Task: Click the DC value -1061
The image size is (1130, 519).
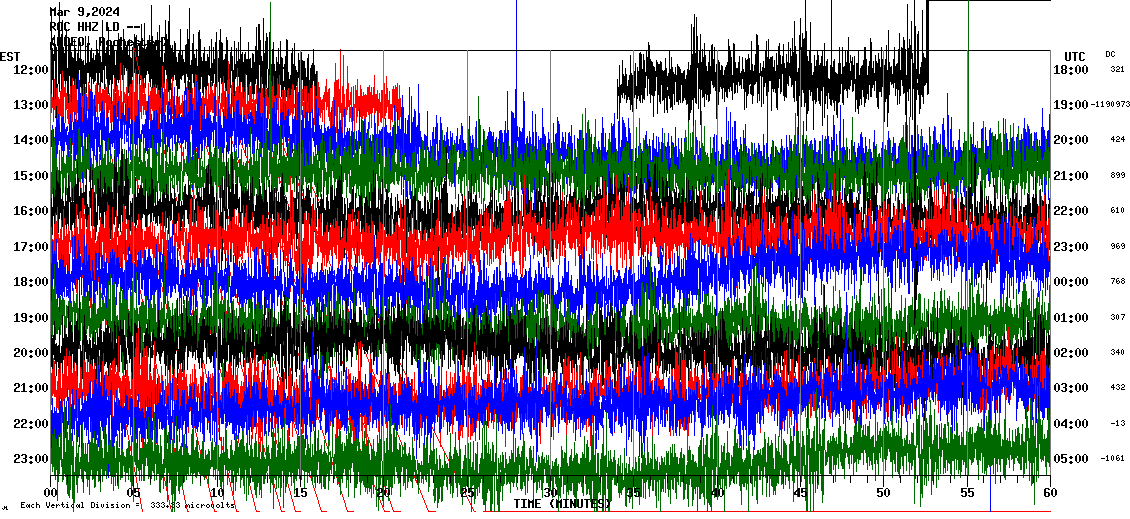Action: [1115, 459]
